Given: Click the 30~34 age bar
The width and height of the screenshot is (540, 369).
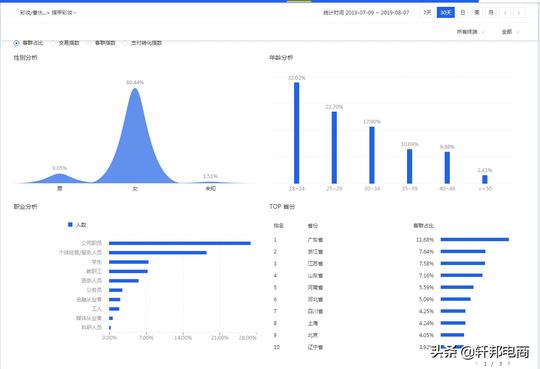Looking at the screenshot, I should pos(372,155).
